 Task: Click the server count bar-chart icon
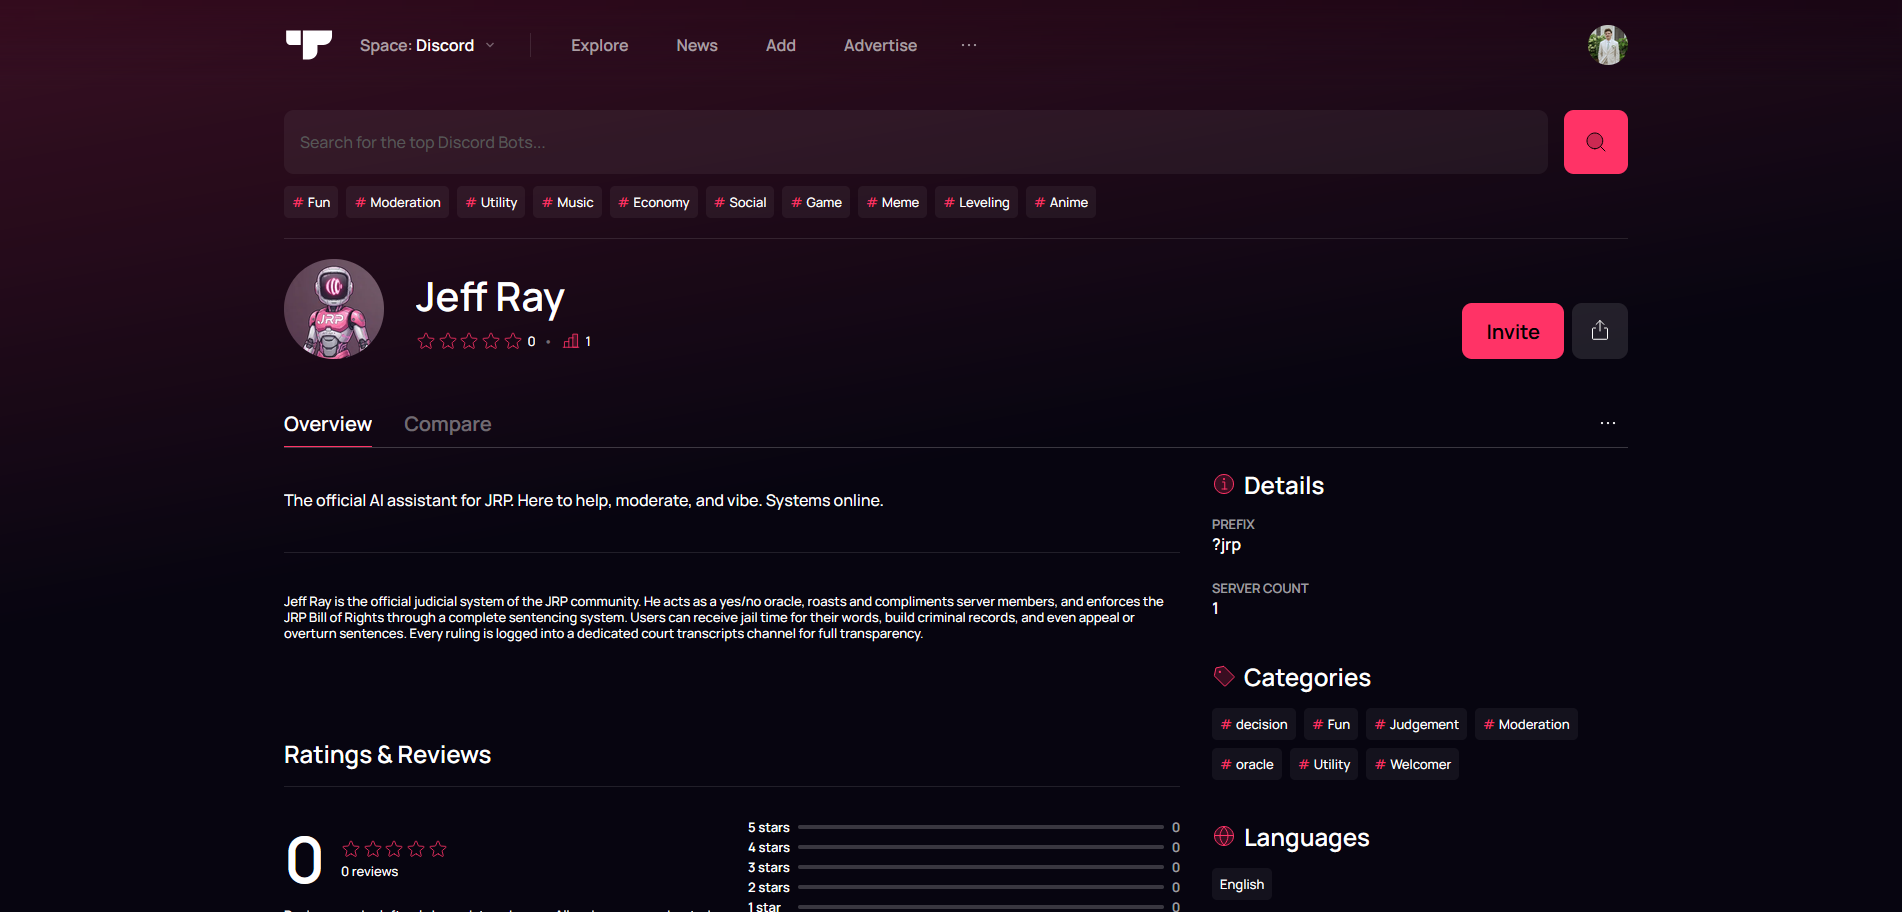click(x=571, y=341)
